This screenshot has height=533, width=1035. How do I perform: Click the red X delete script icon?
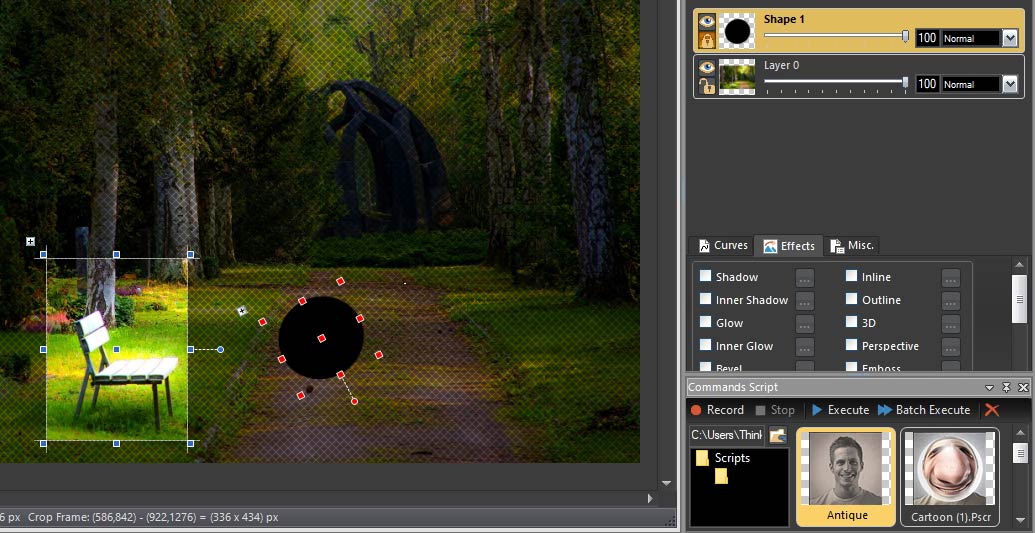[x=991, y=410]
